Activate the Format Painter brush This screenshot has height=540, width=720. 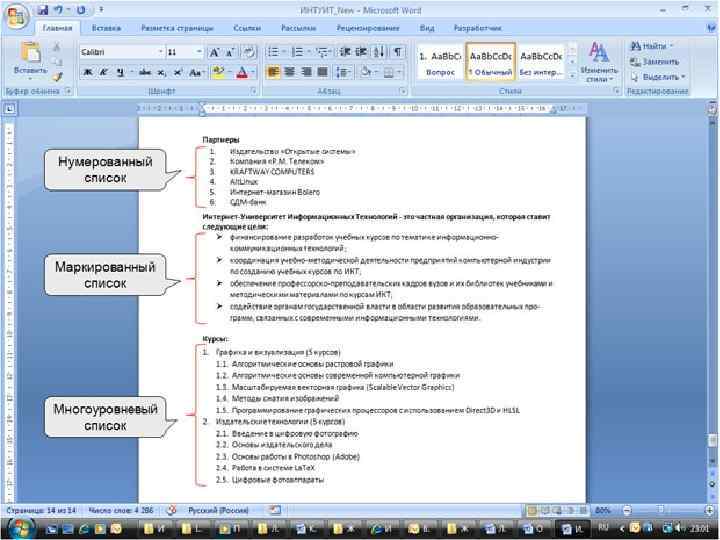[57, 76]
